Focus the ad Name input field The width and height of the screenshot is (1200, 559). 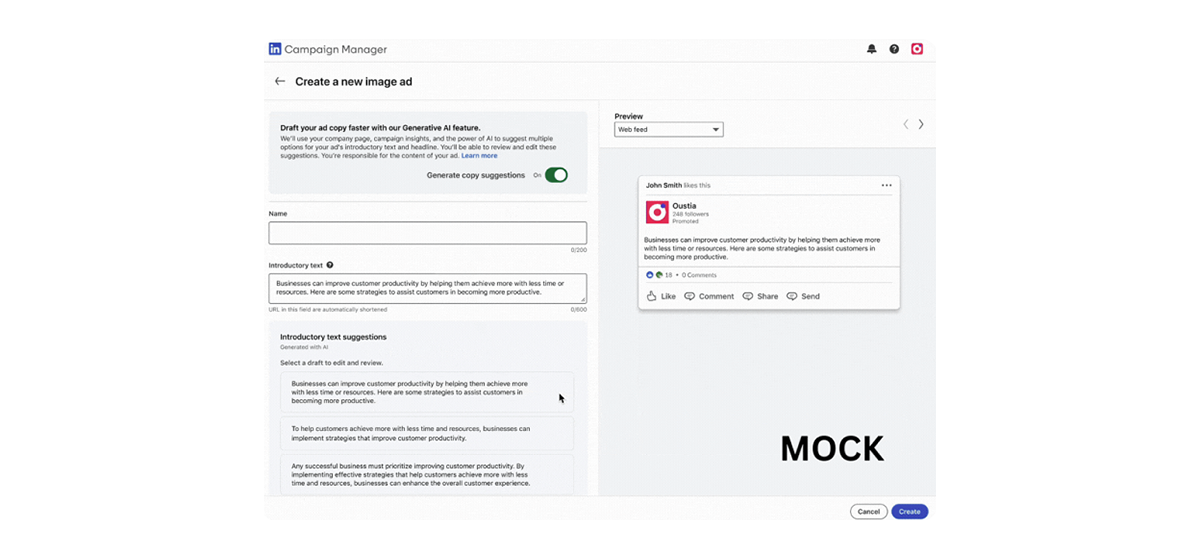coord(427,233)
